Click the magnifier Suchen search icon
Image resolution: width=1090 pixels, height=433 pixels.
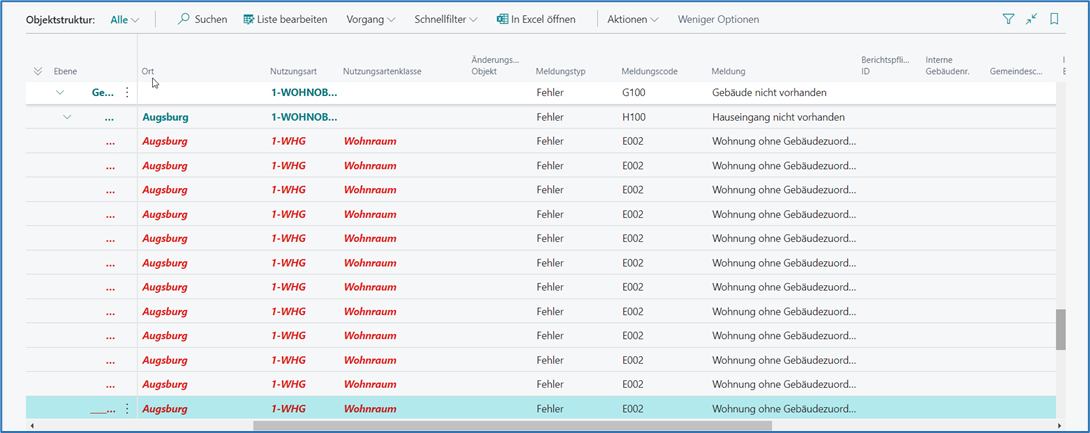[x=184, y=19]
